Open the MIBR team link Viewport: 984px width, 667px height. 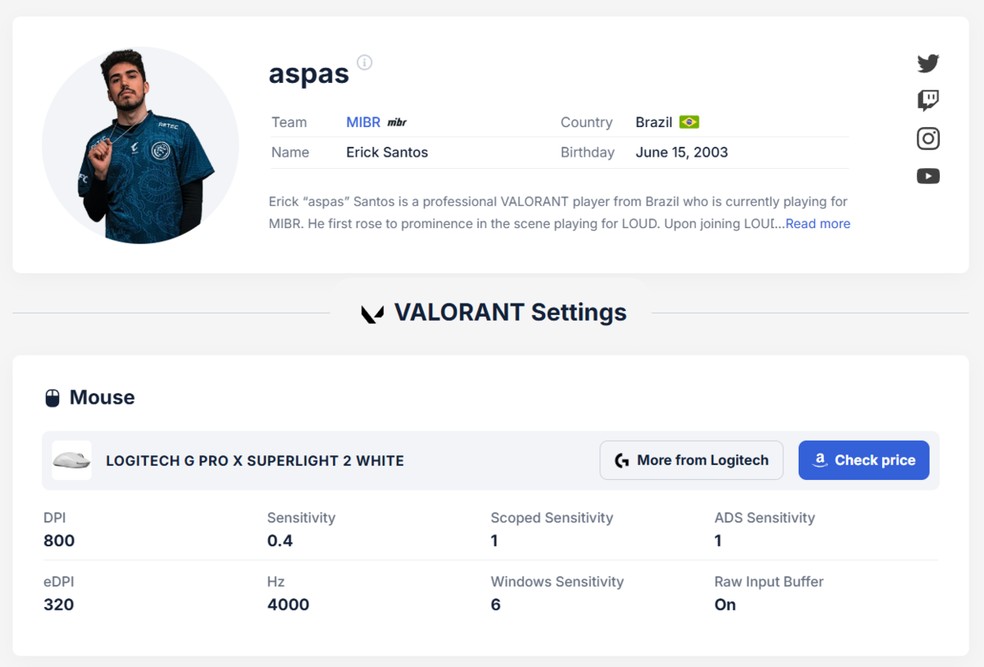coord(363,122)
